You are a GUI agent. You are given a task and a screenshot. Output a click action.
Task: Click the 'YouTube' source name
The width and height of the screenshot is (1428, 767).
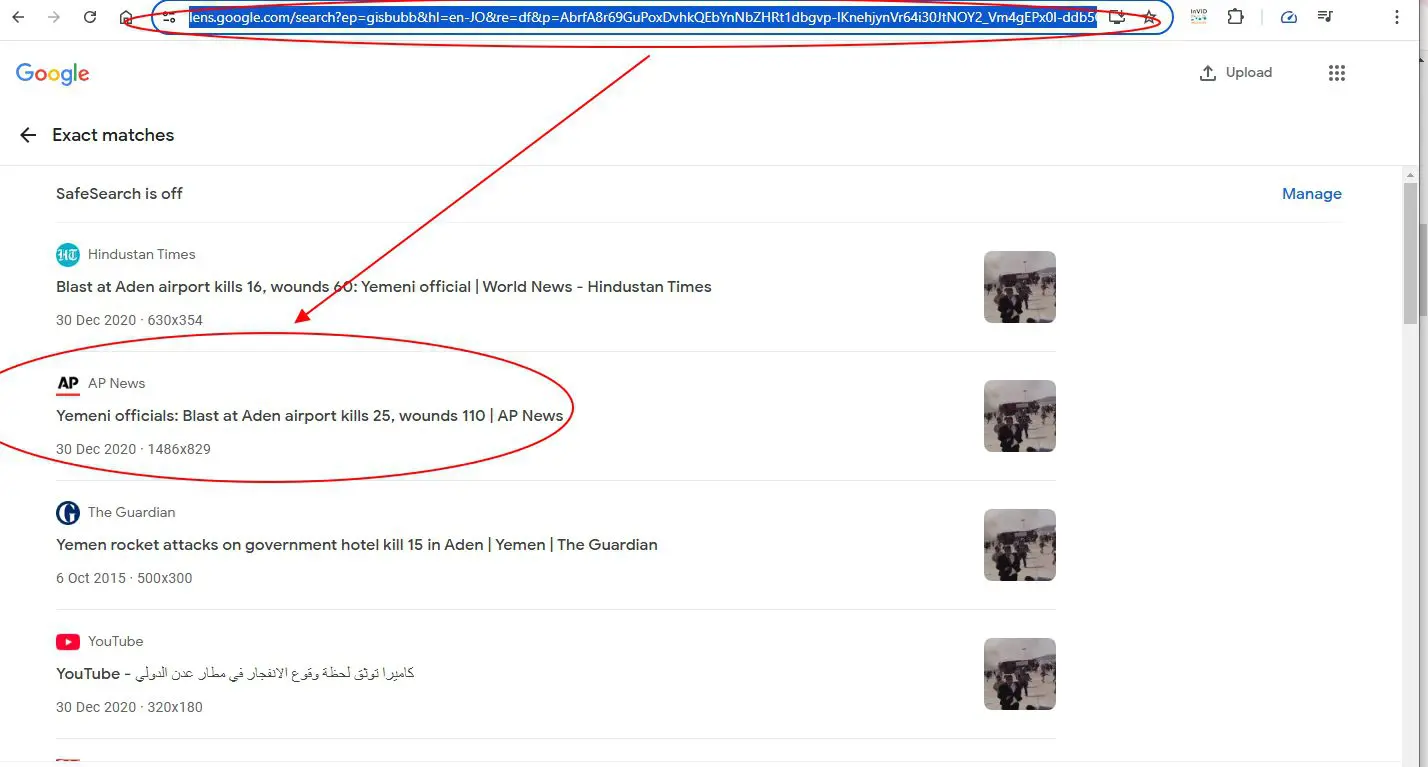[116, 642]
